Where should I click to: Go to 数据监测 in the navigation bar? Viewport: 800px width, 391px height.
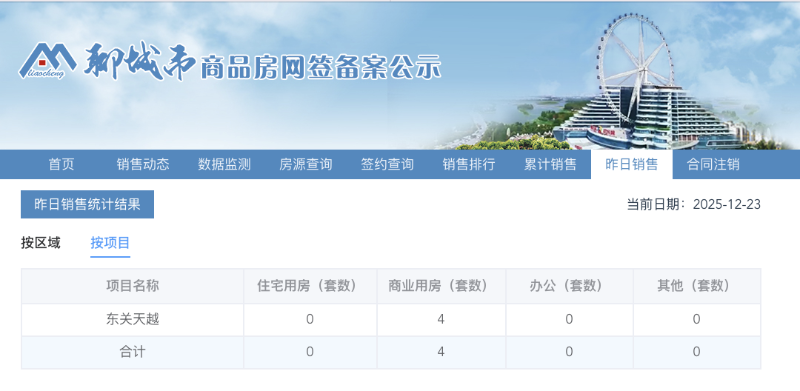(224, 164)
